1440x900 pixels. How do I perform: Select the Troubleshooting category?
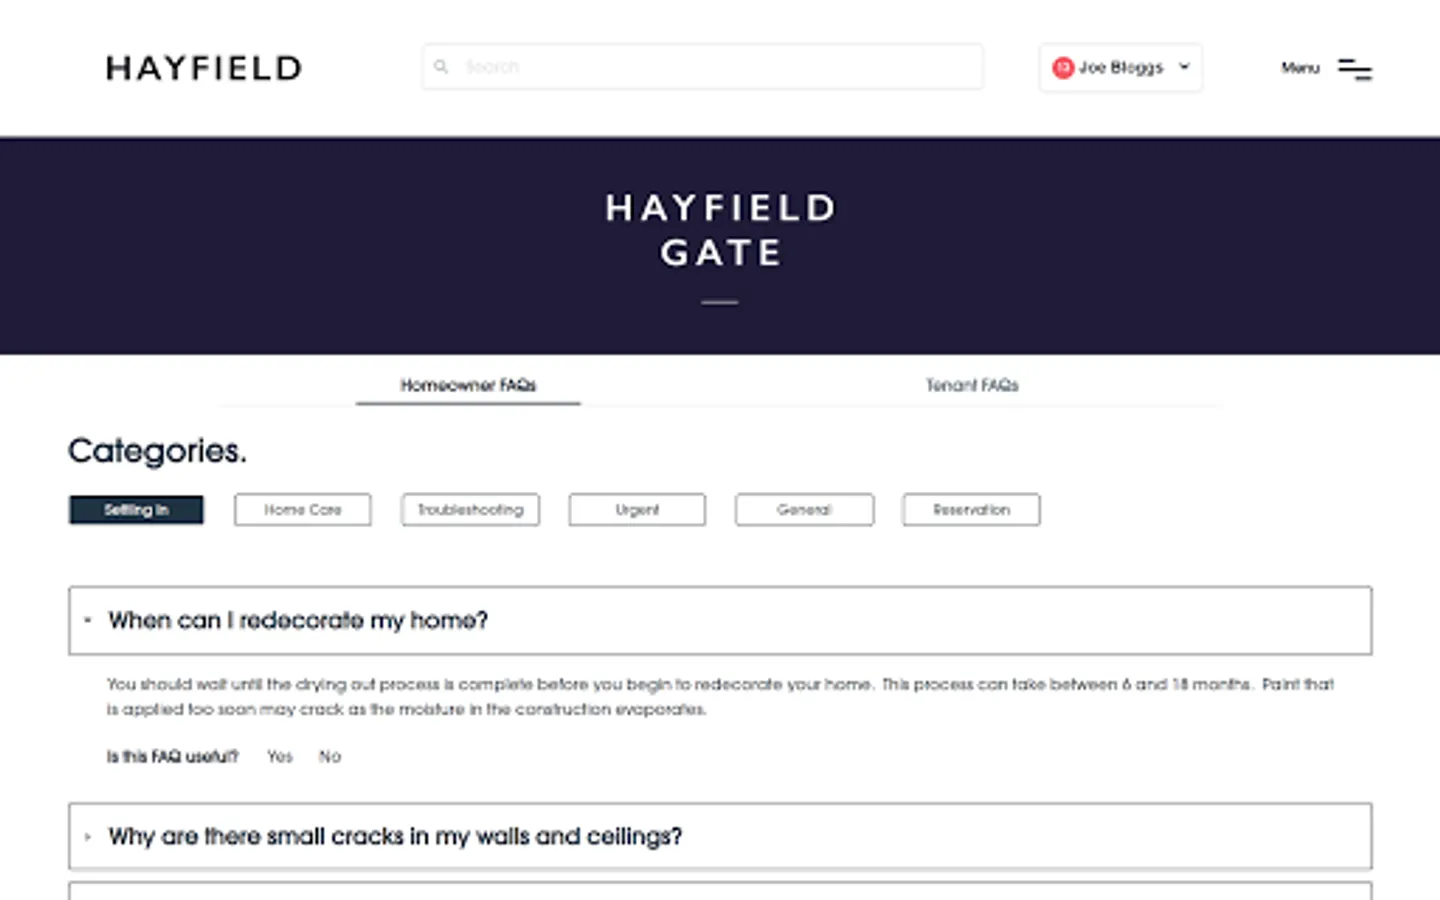tap(470, 510)
